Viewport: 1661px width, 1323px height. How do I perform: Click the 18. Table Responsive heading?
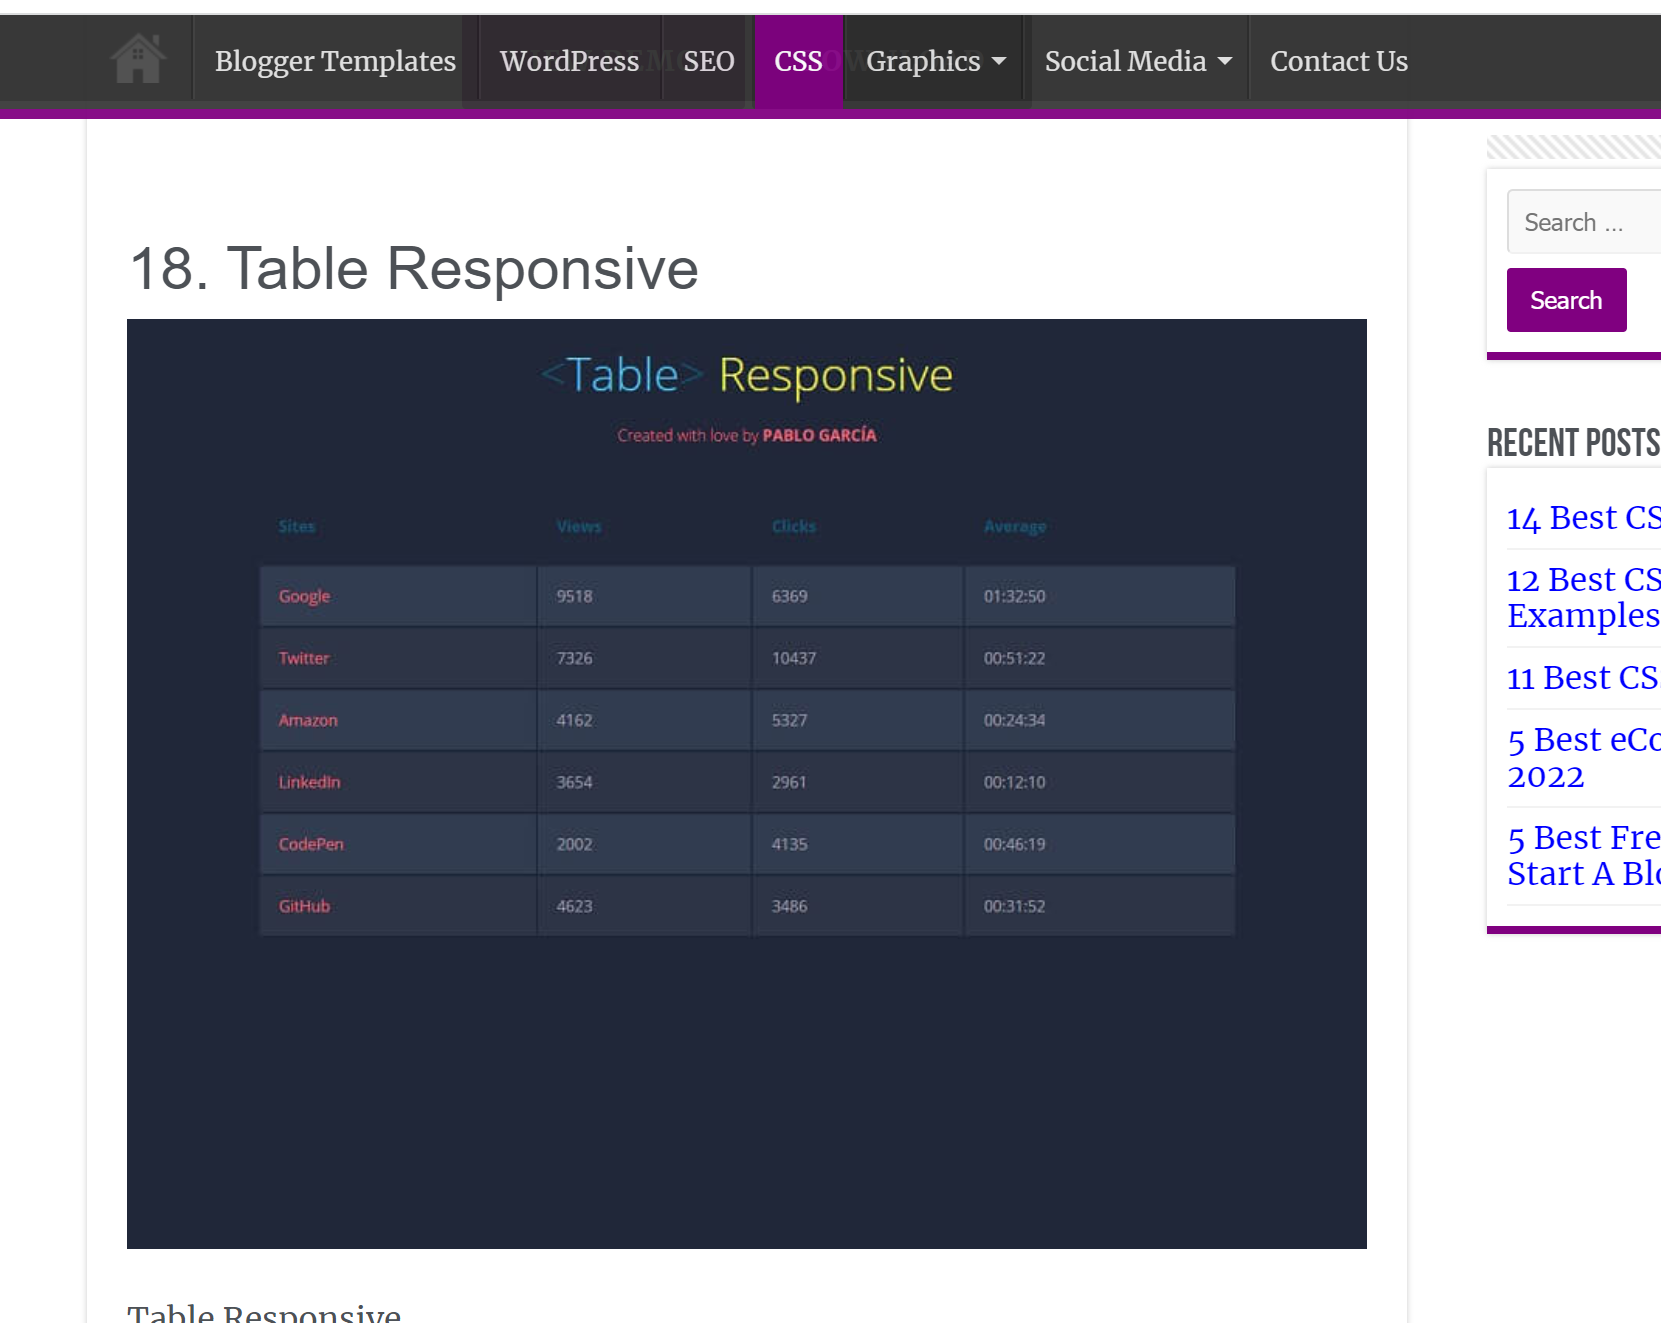(x=413, y=268)
